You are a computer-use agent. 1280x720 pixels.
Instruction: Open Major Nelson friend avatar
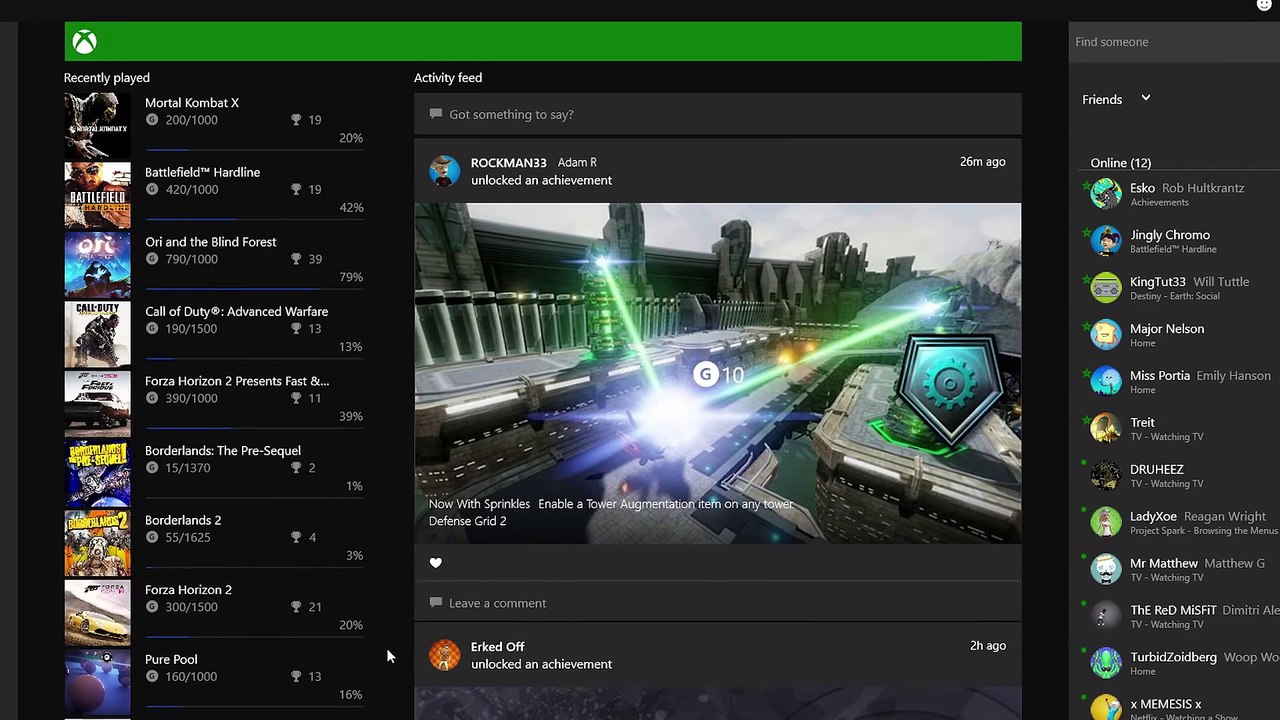click(x=1106, y=334)
